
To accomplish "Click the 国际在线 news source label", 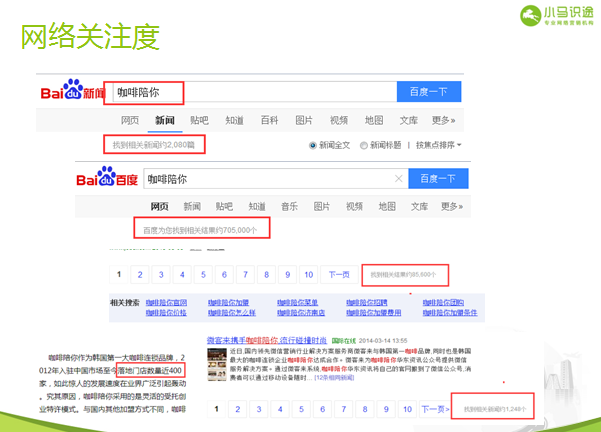I will [343, 341].
